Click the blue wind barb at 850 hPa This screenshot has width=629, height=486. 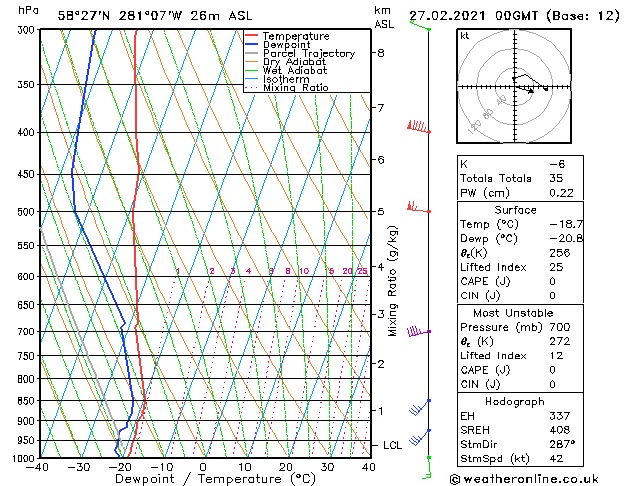click(x=420, y=407)
